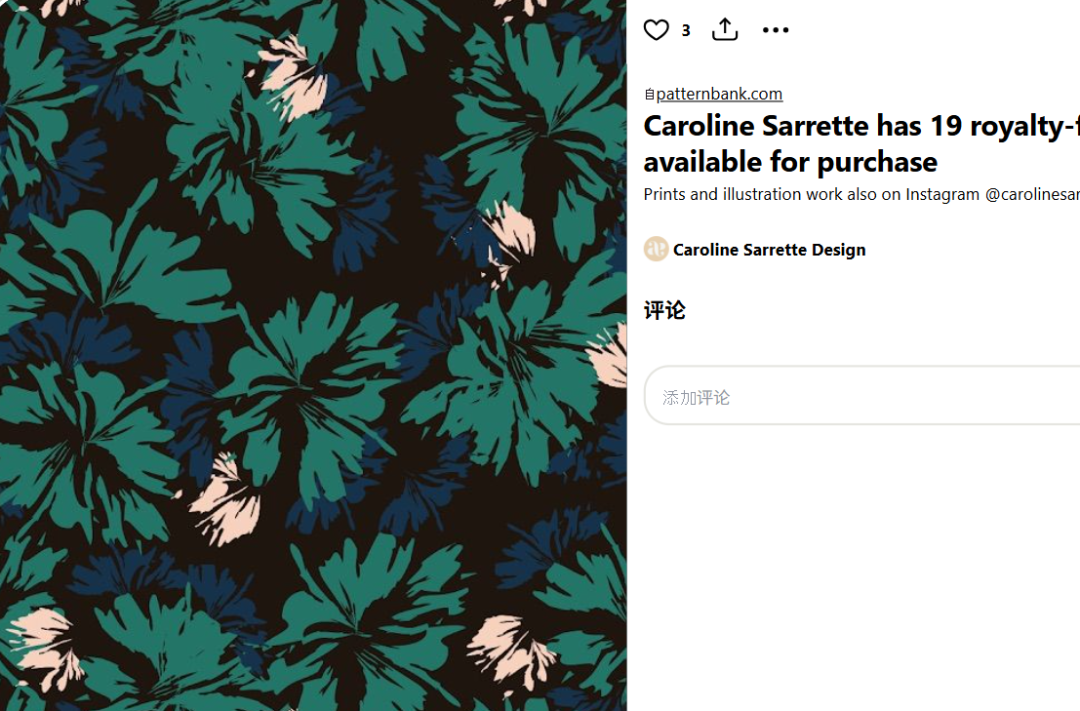Click the word 'purchase' in the title
The width and height of the screenshot is (1080, 711).
click(874, 162)
